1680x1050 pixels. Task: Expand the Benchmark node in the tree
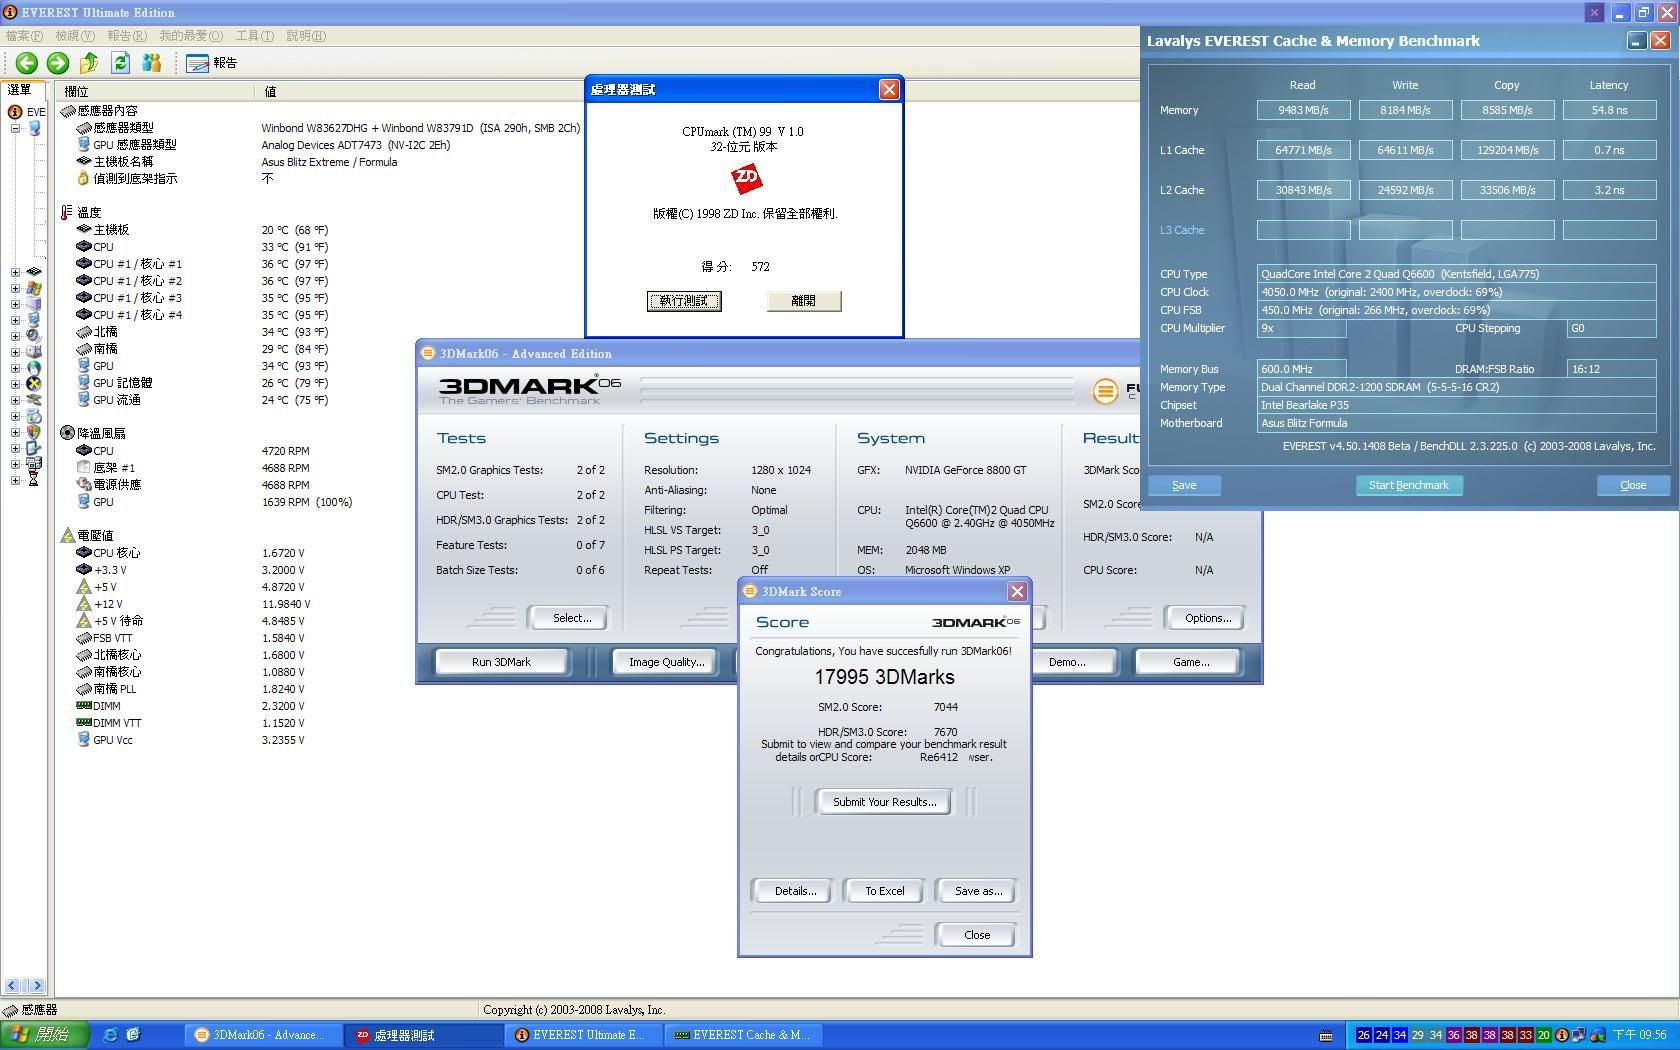point(15,480)
